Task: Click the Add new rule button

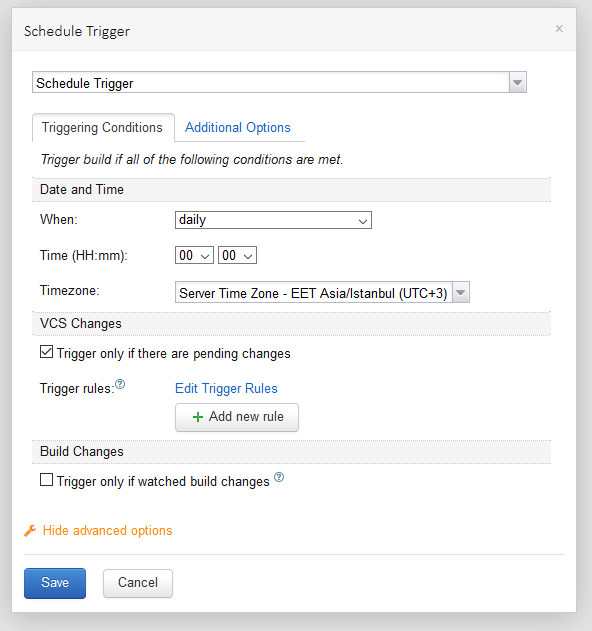Action: tap(237, 417)
